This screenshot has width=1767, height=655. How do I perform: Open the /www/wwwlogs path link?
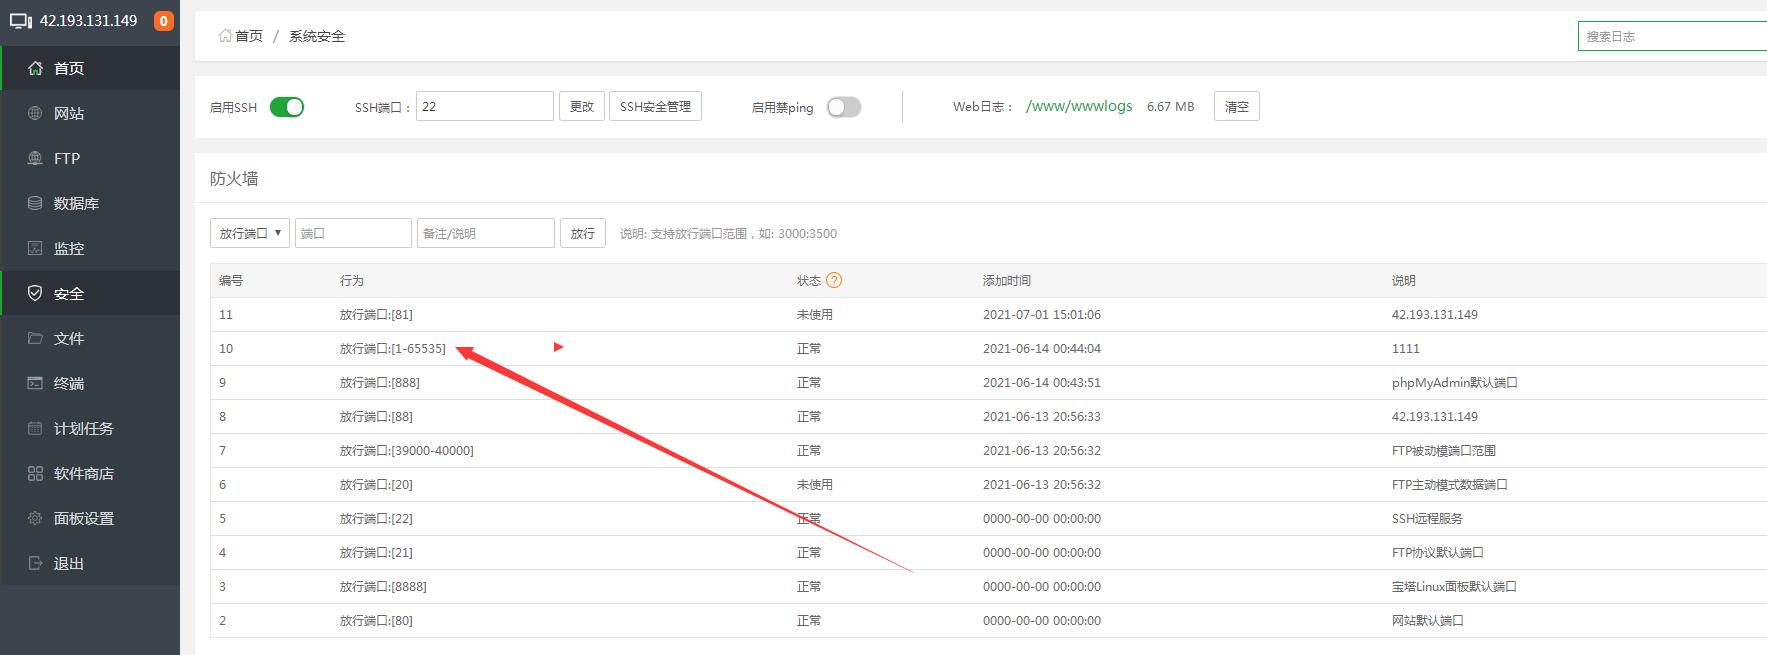[1079, 106]
